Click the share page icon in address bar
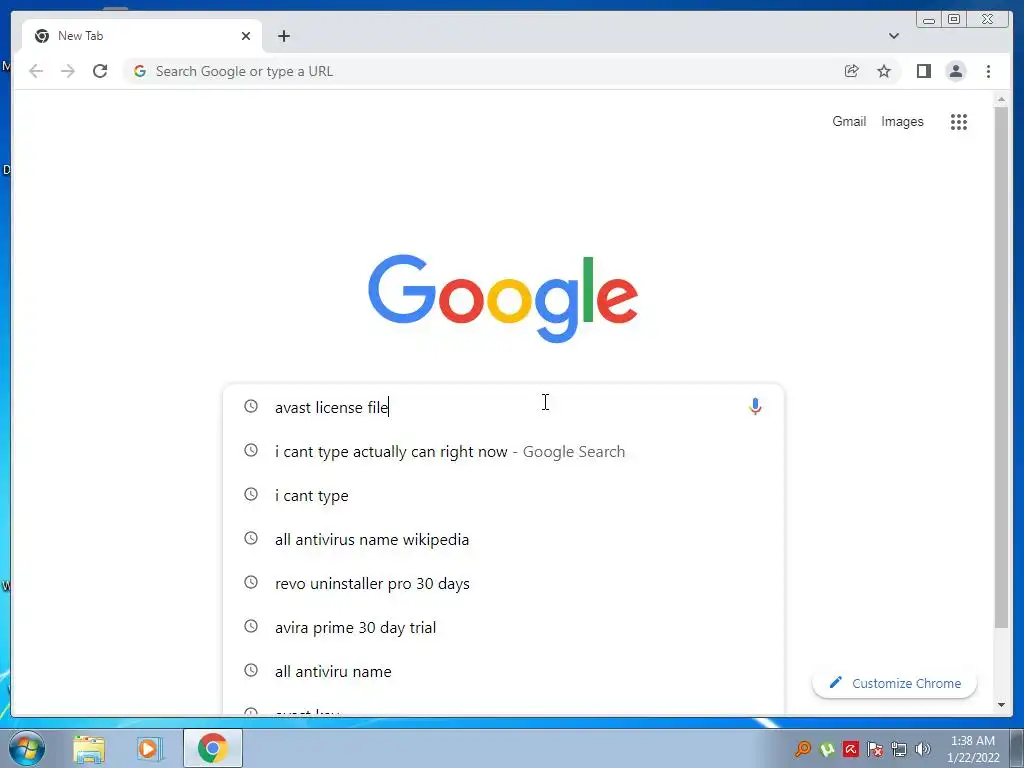The width and height of the screenshot is (1024, 768). point(852,71)
